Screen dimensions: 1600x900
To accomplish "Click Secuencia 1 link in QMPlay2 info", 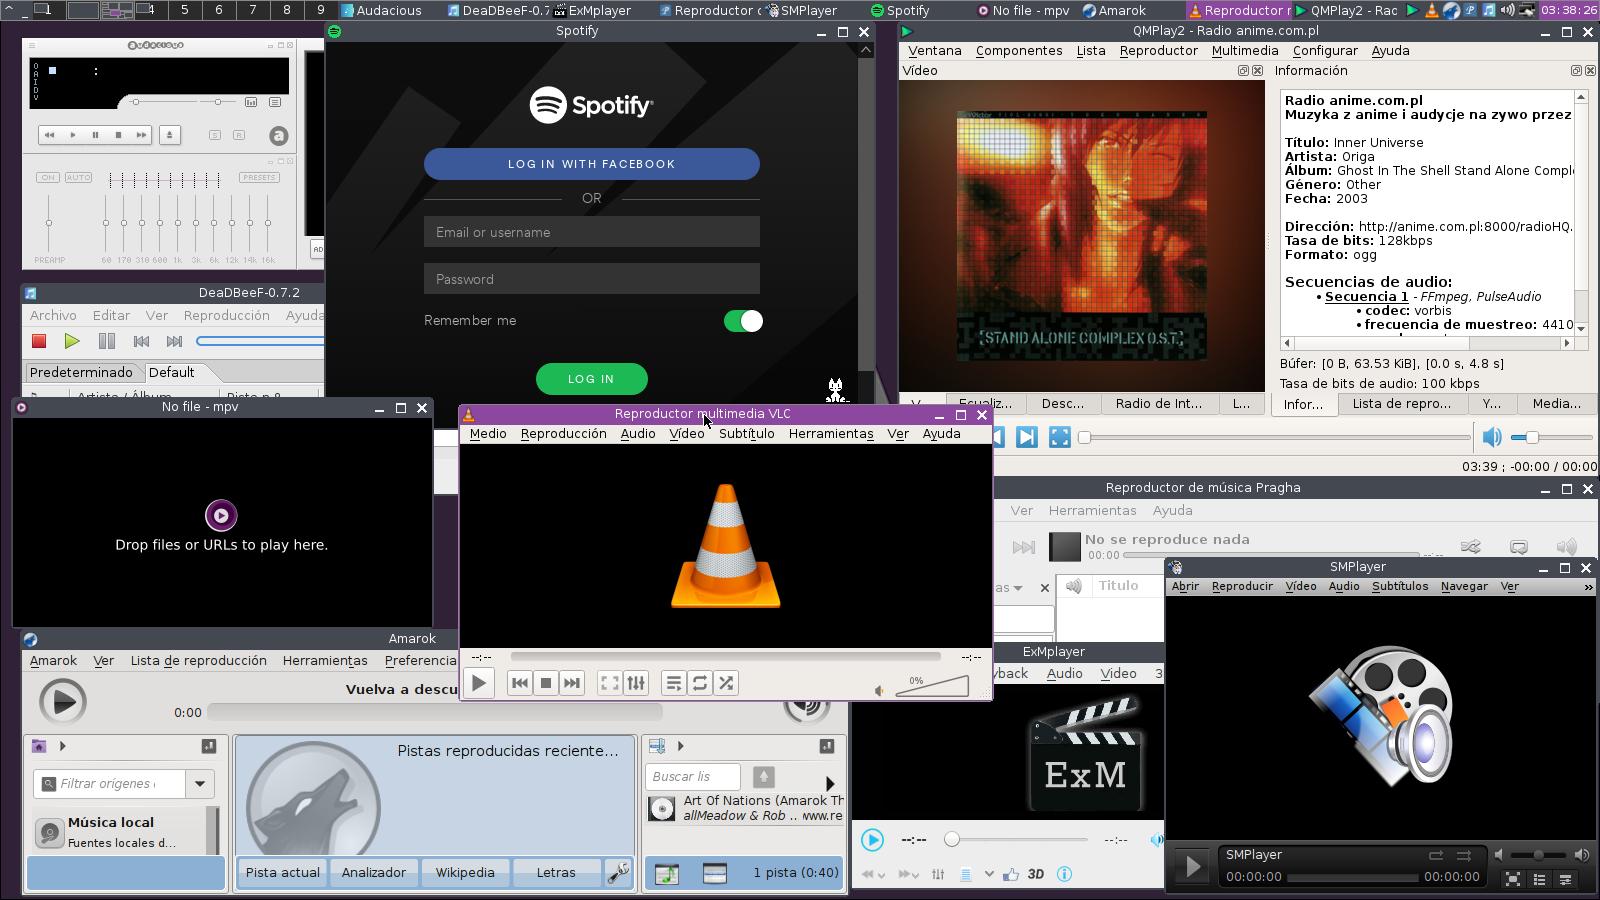I will [1366, 296].
